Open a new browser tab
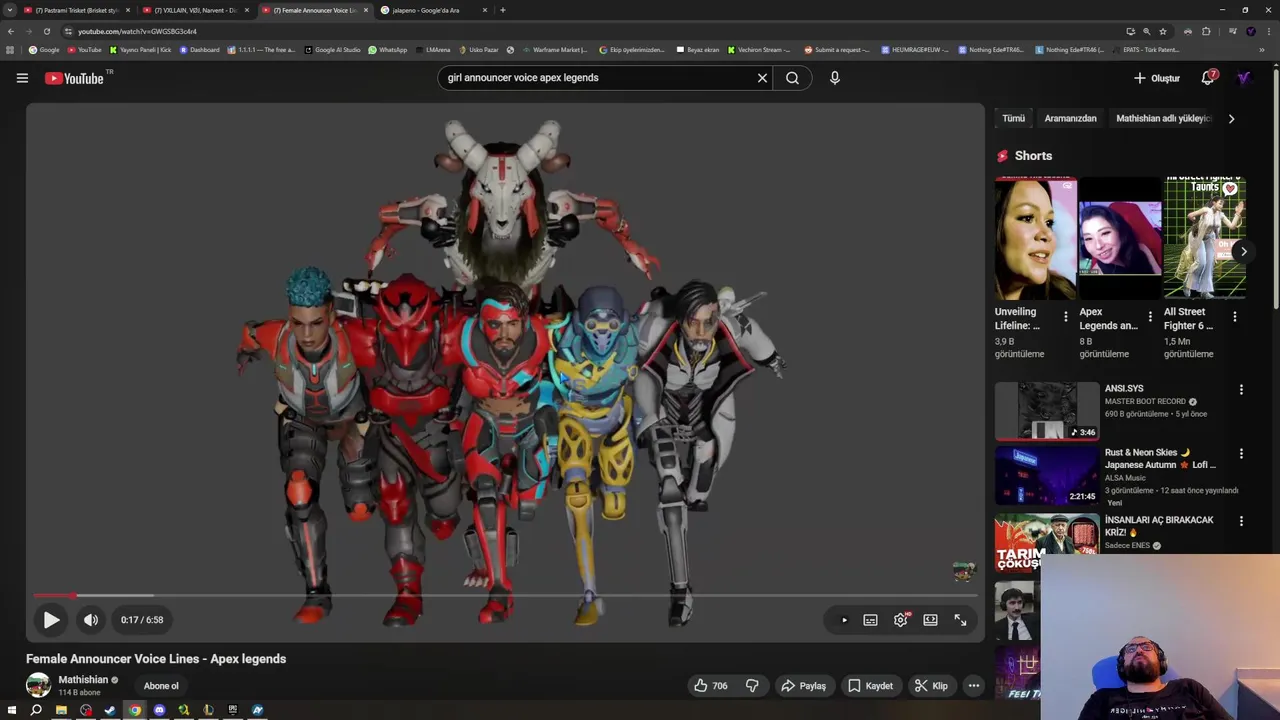 (502, 10)
